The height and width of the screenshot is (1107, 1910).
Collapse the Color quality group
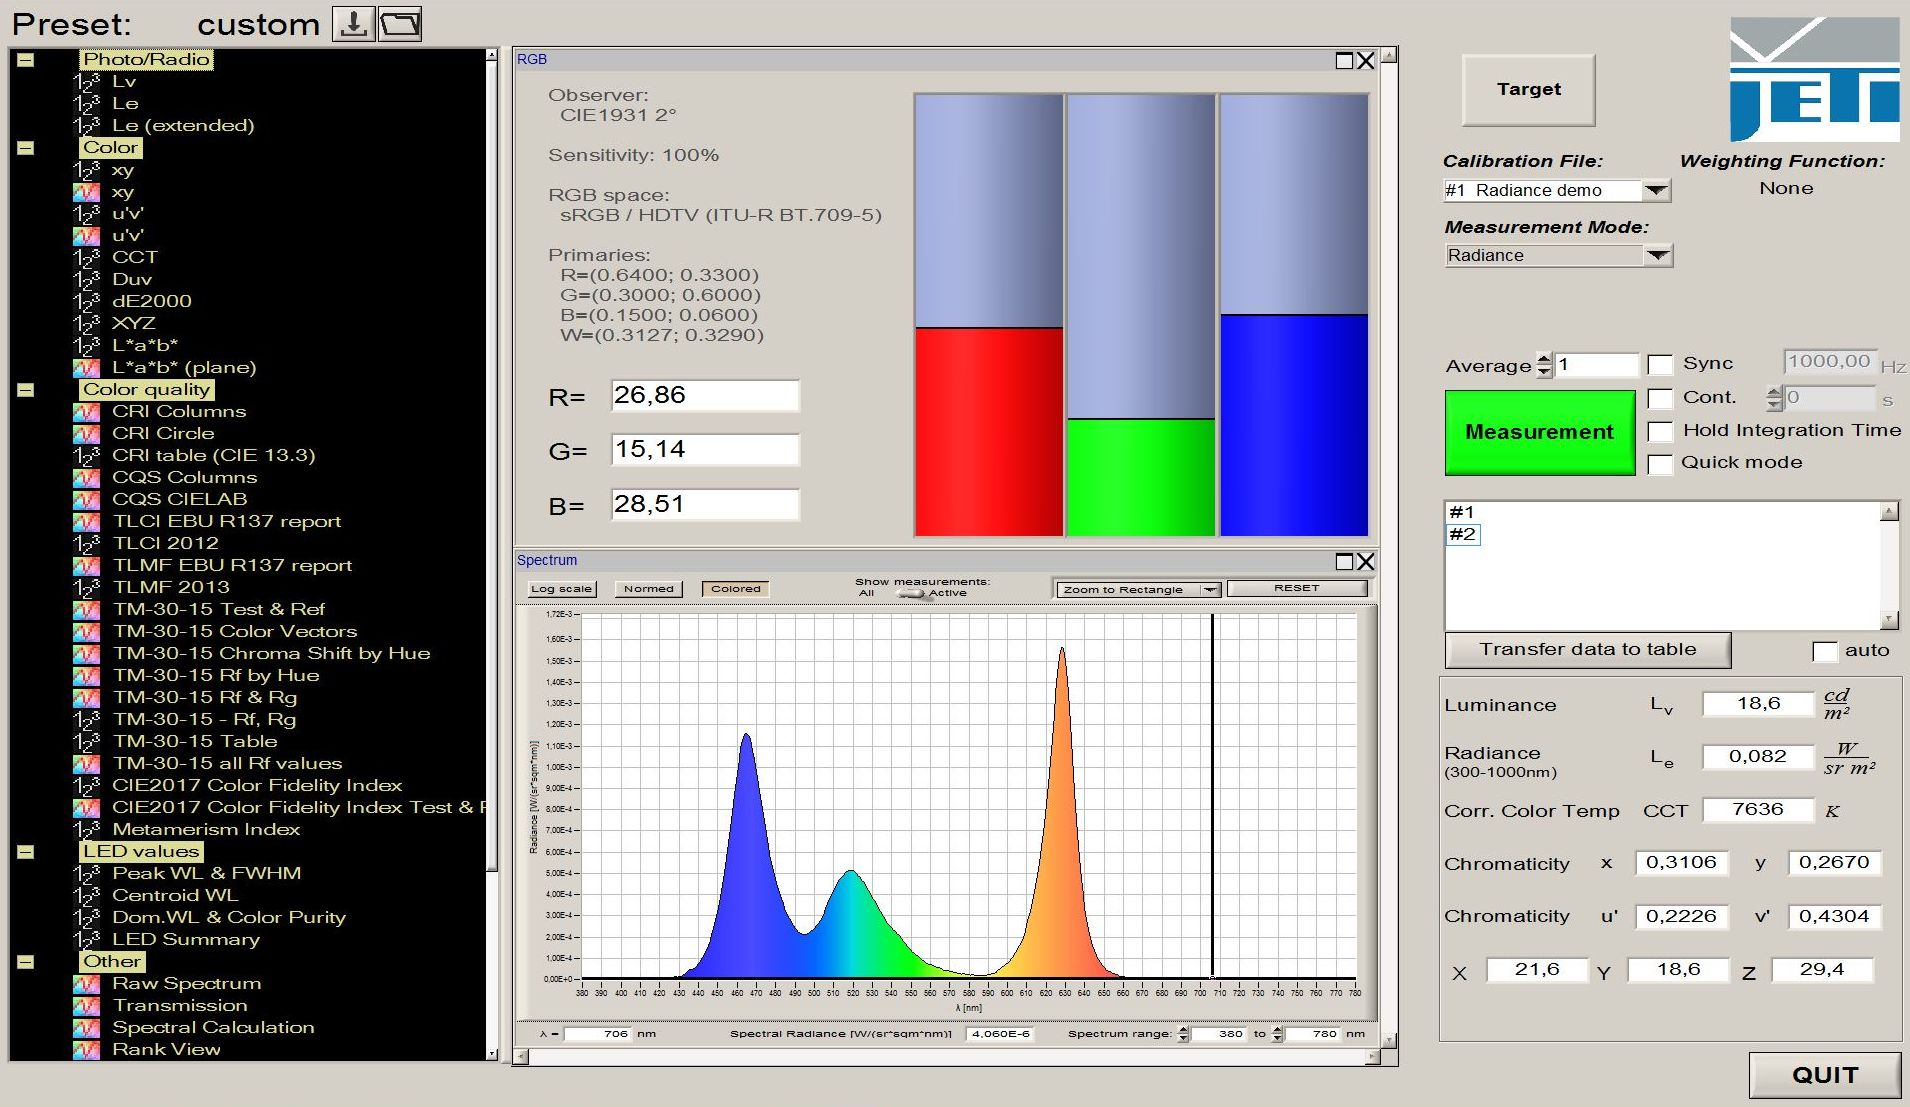click(x=24, y=388)
